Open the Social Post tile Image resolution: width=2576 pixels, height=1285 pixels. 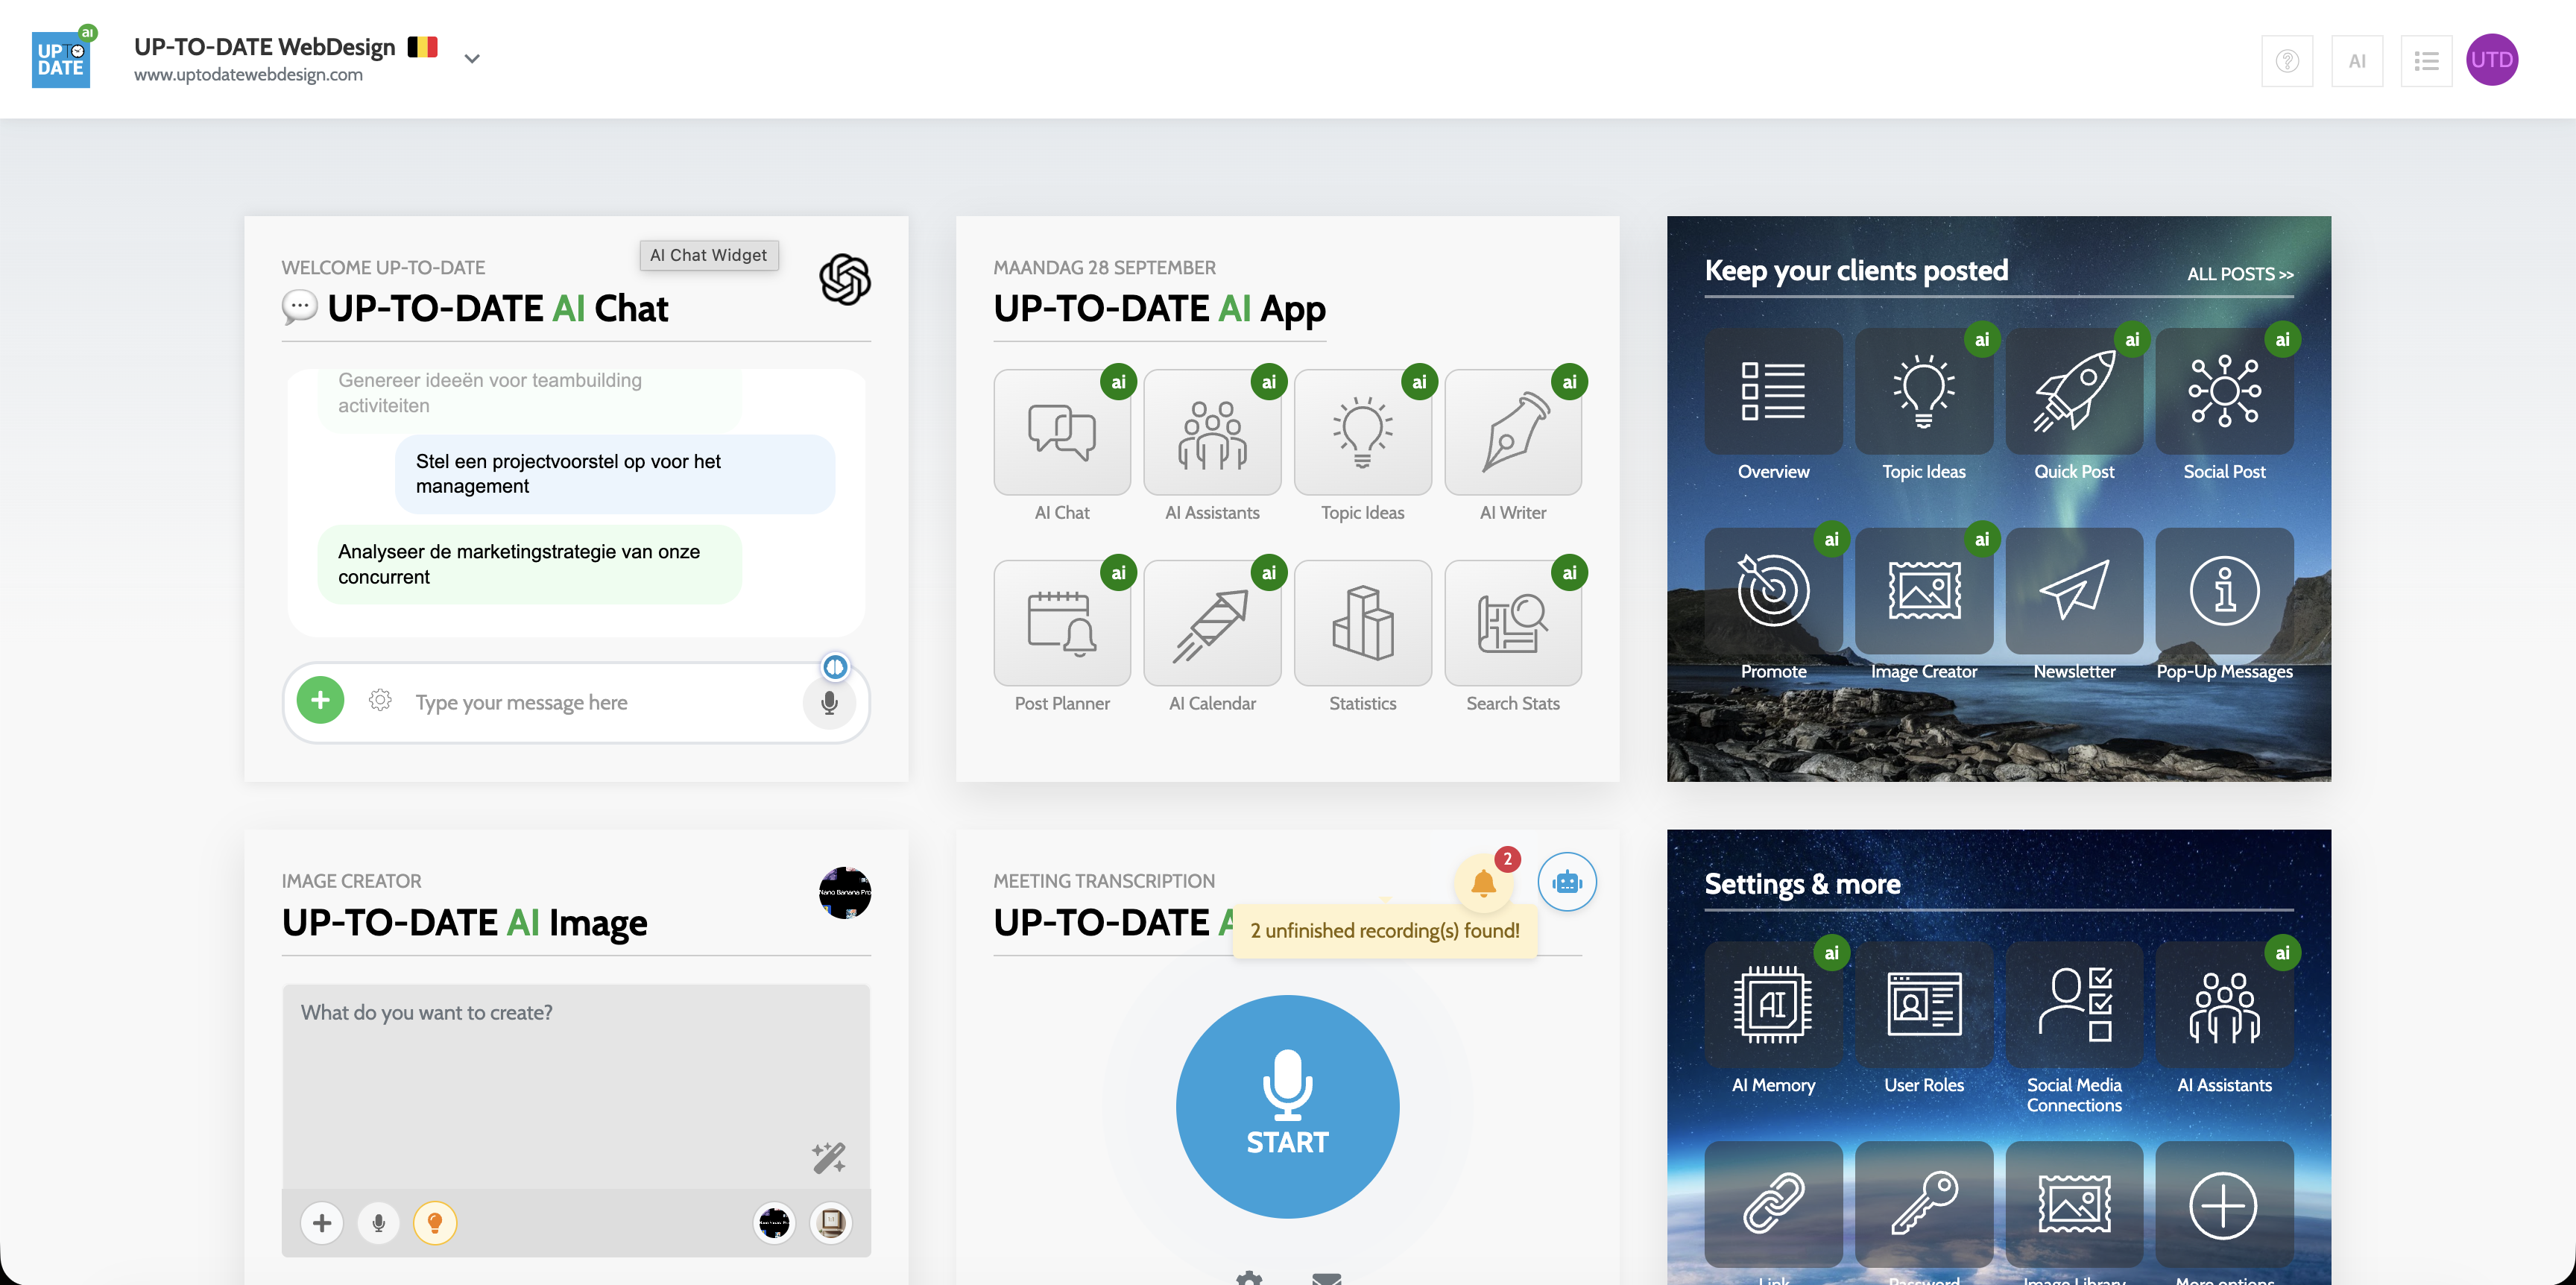2224,391
